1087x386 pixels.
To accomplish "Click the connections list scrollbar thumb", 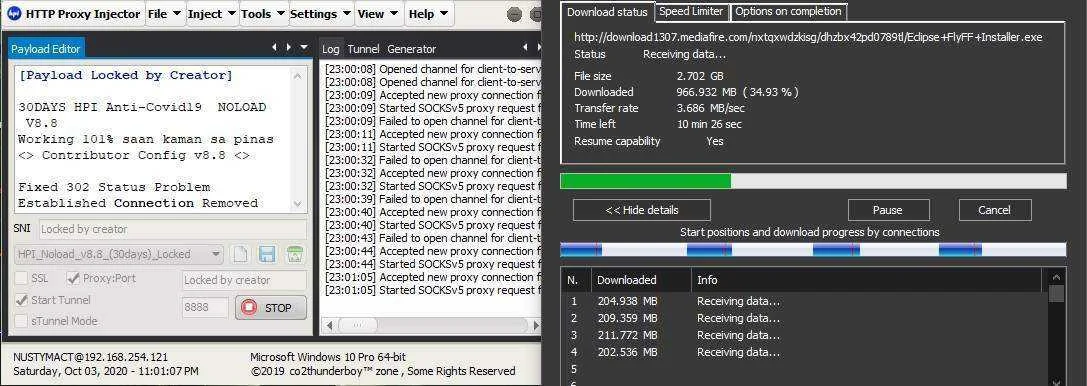I will 1056,293.
